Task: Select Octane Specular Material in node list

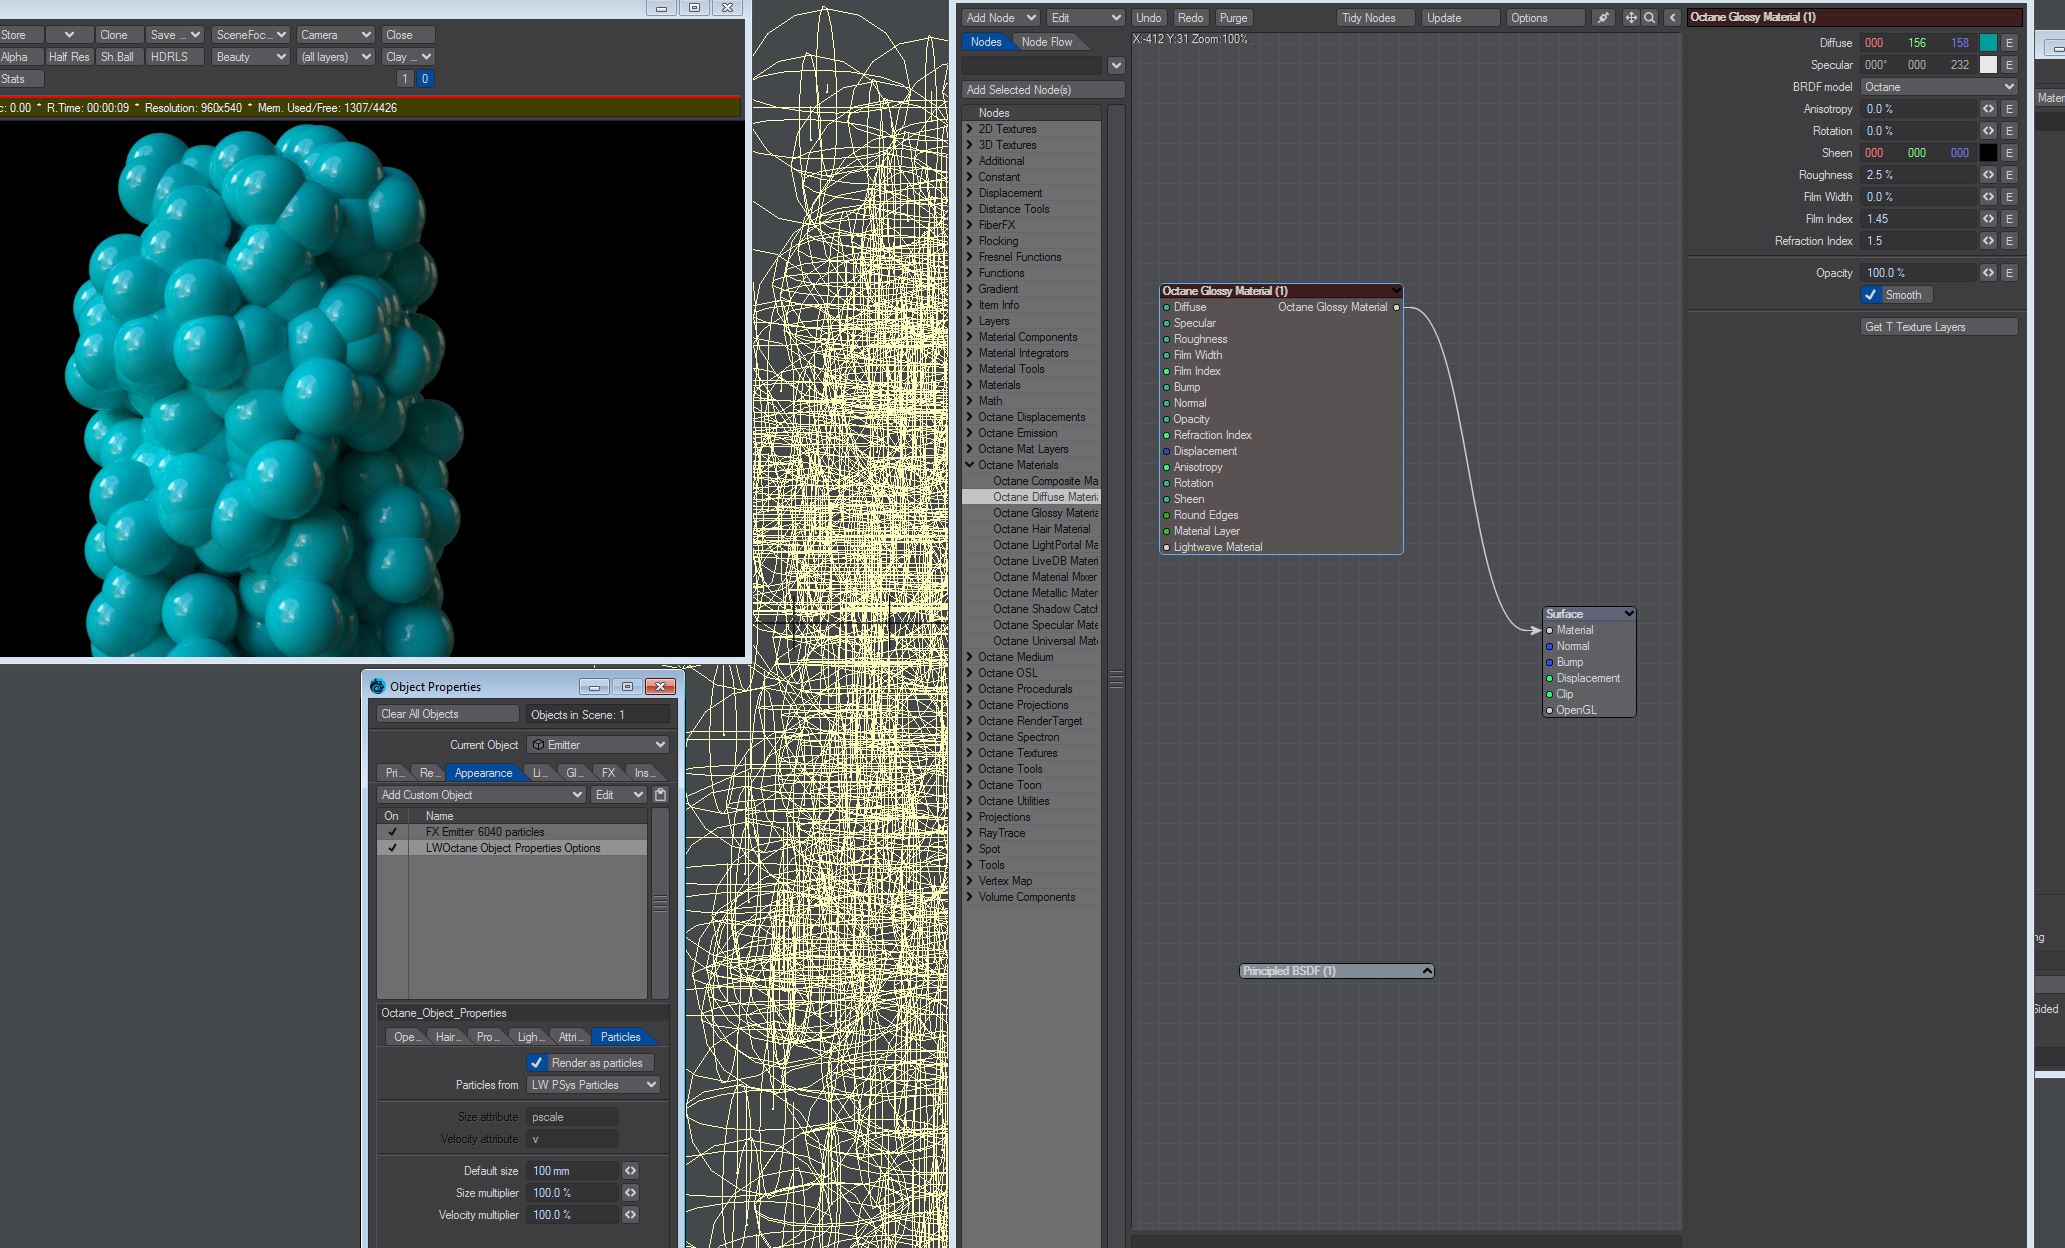Action: [1044, 625]
